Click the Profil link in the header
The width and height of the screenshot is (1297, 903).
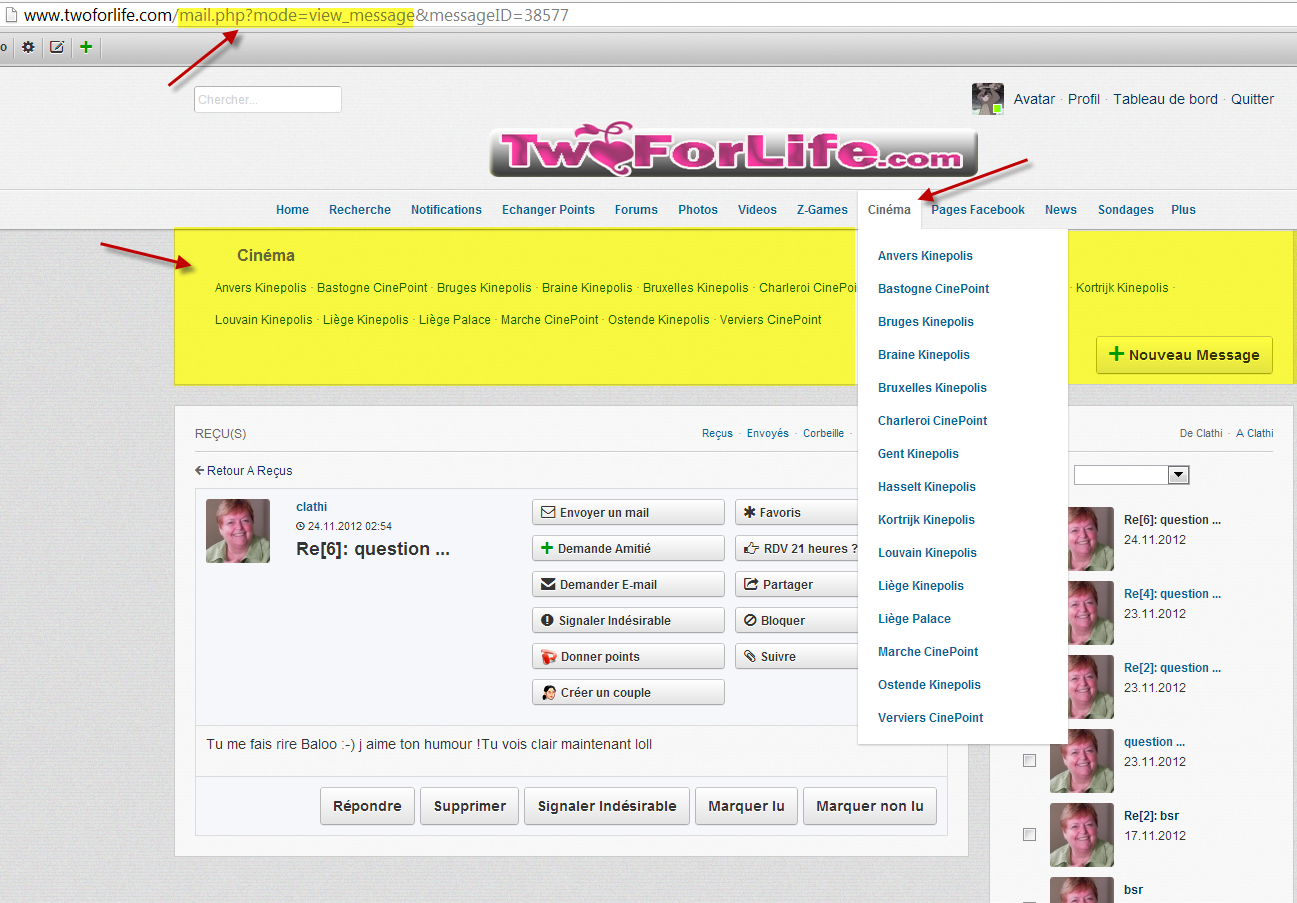(1084, 99)
